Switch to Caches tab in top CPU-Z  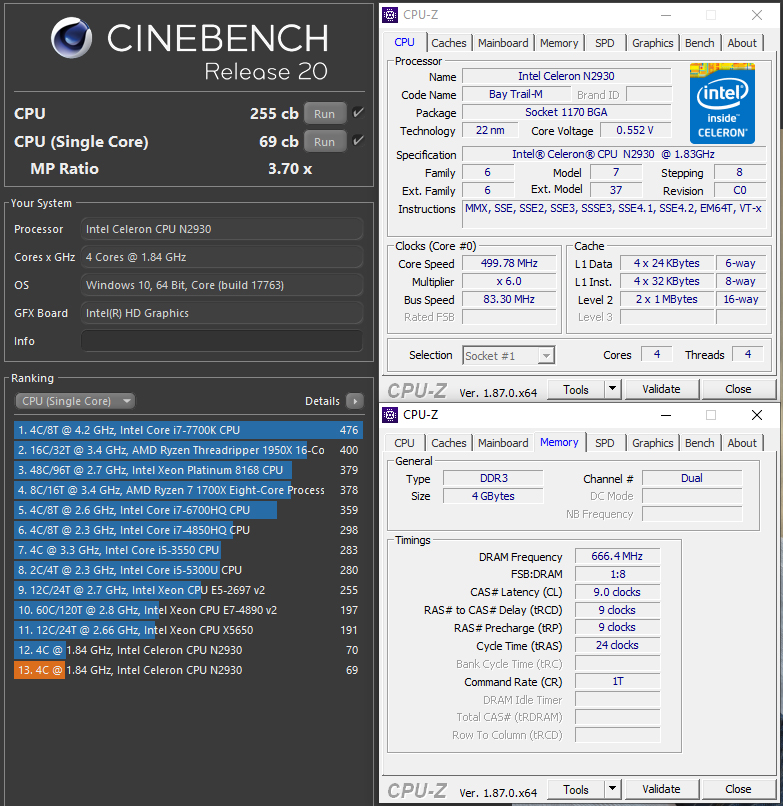click(x=448, y=43)
